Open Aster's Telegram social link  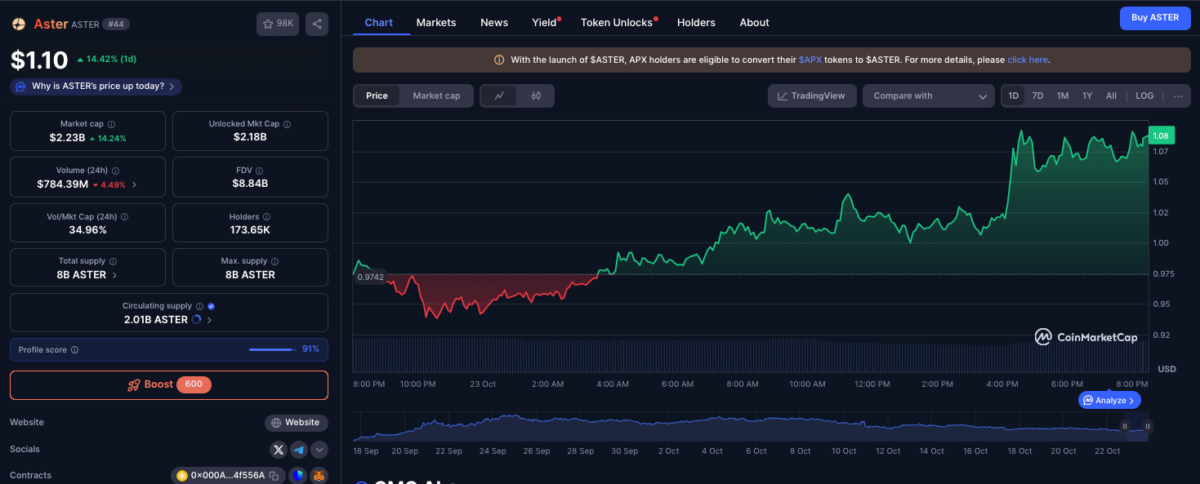[x=299, y=450]
